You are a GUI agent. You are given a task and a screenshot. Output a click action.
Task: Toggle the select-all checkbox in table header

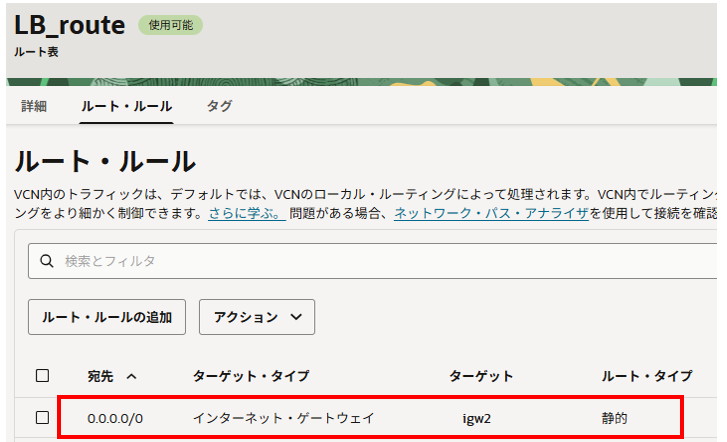click(42, 376)
